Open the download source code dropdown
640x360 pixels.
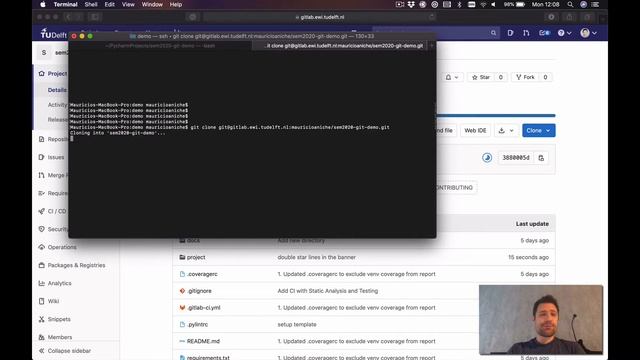click(x=506, y=131)
